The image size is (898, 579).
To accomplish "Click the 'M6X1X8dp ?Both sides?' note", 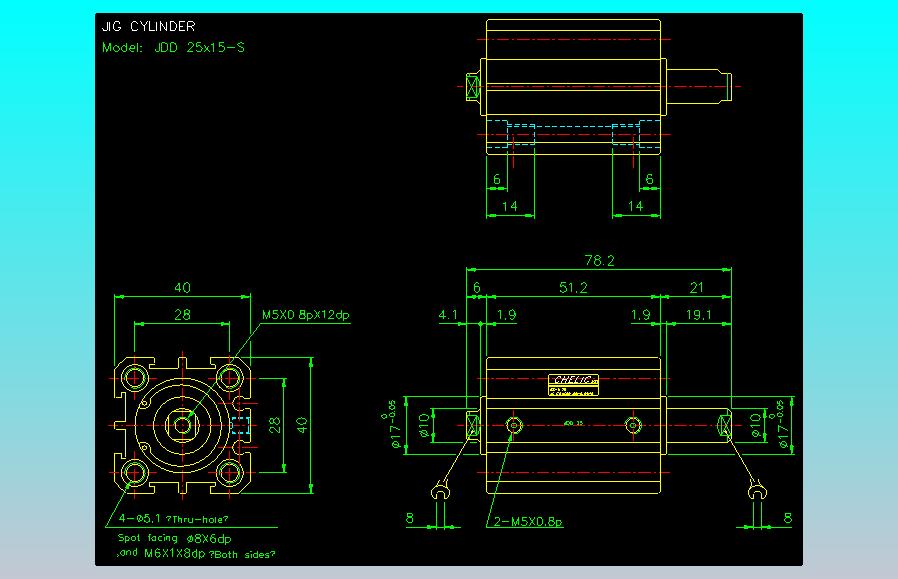I will coord(209,554).
